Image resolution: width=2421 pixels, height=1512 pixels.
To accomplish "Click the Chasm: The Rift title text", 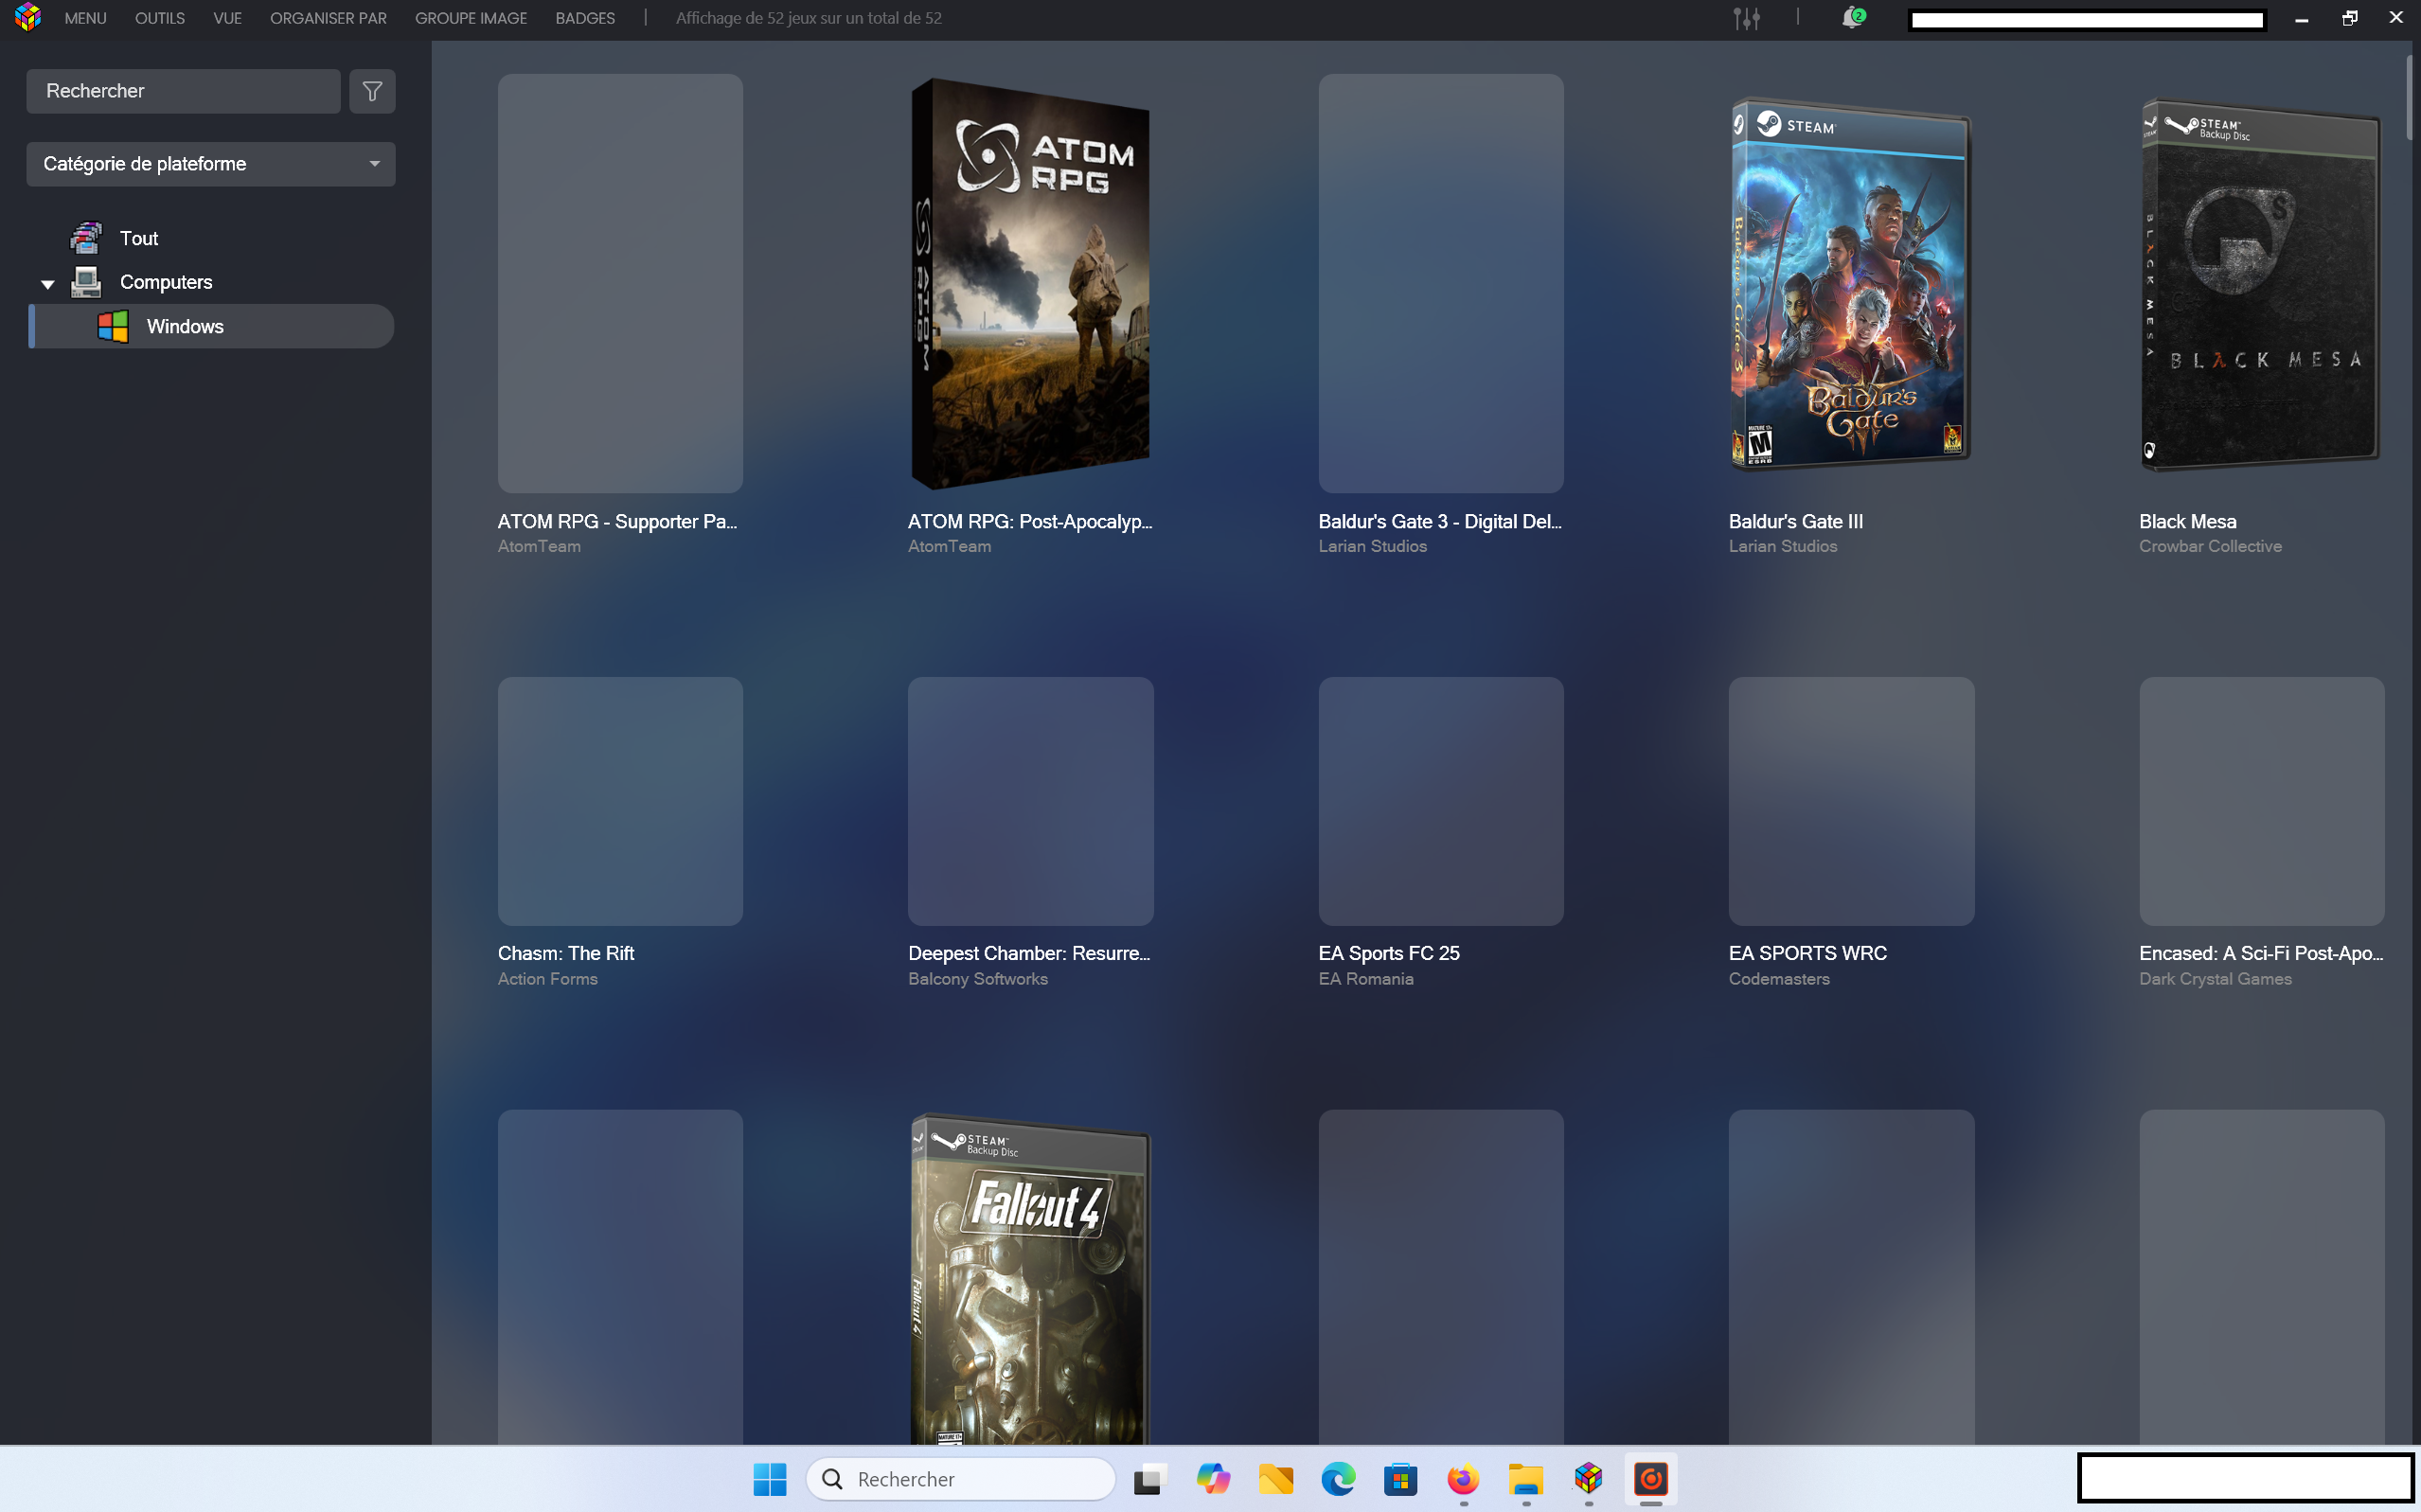I will (566, 953).
